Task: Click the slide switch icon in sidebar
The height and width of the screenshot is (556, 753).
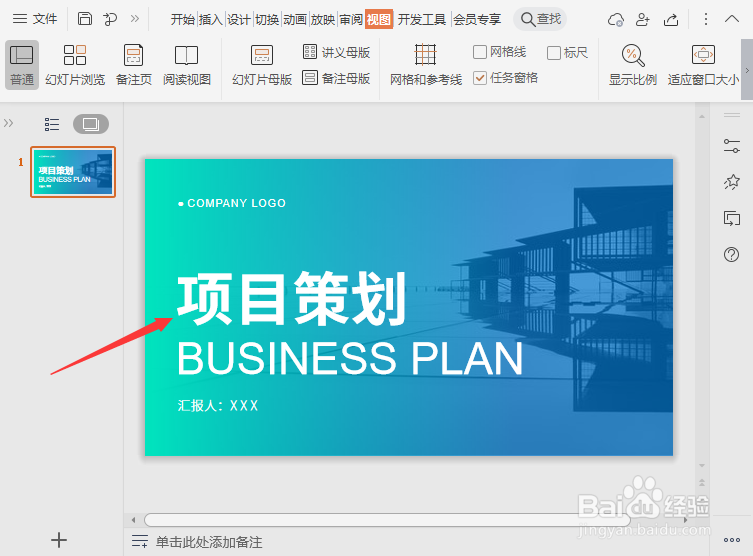Action: tap(731, 218)
